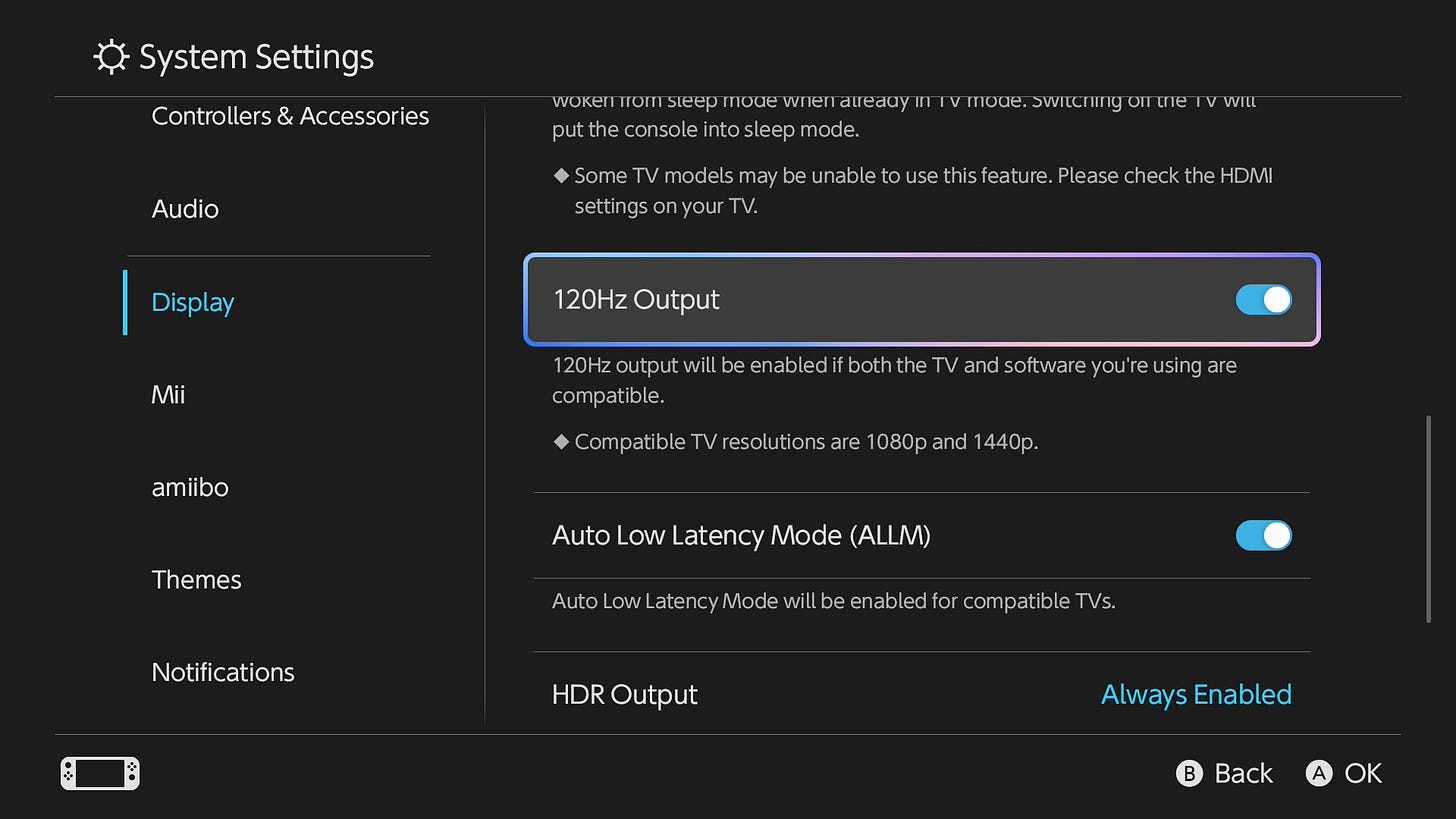This screenshot has width=1456, height=819.
Task: Switch to the Audio settings section
Action: (185, 209)
